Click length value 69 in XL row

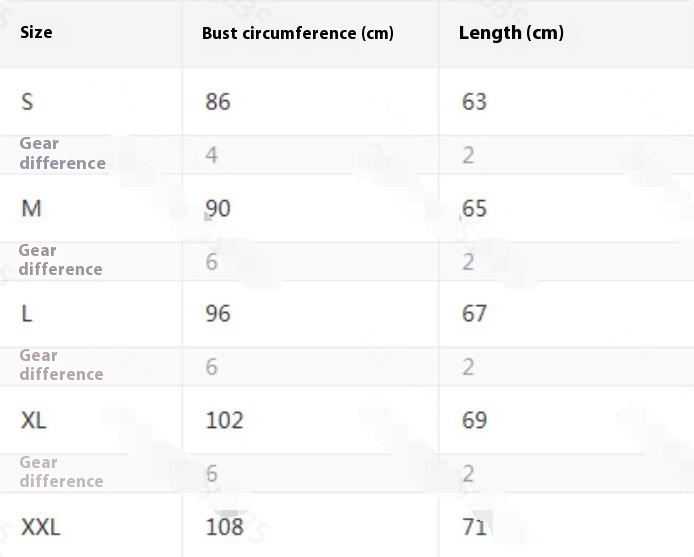pos(474,420)
